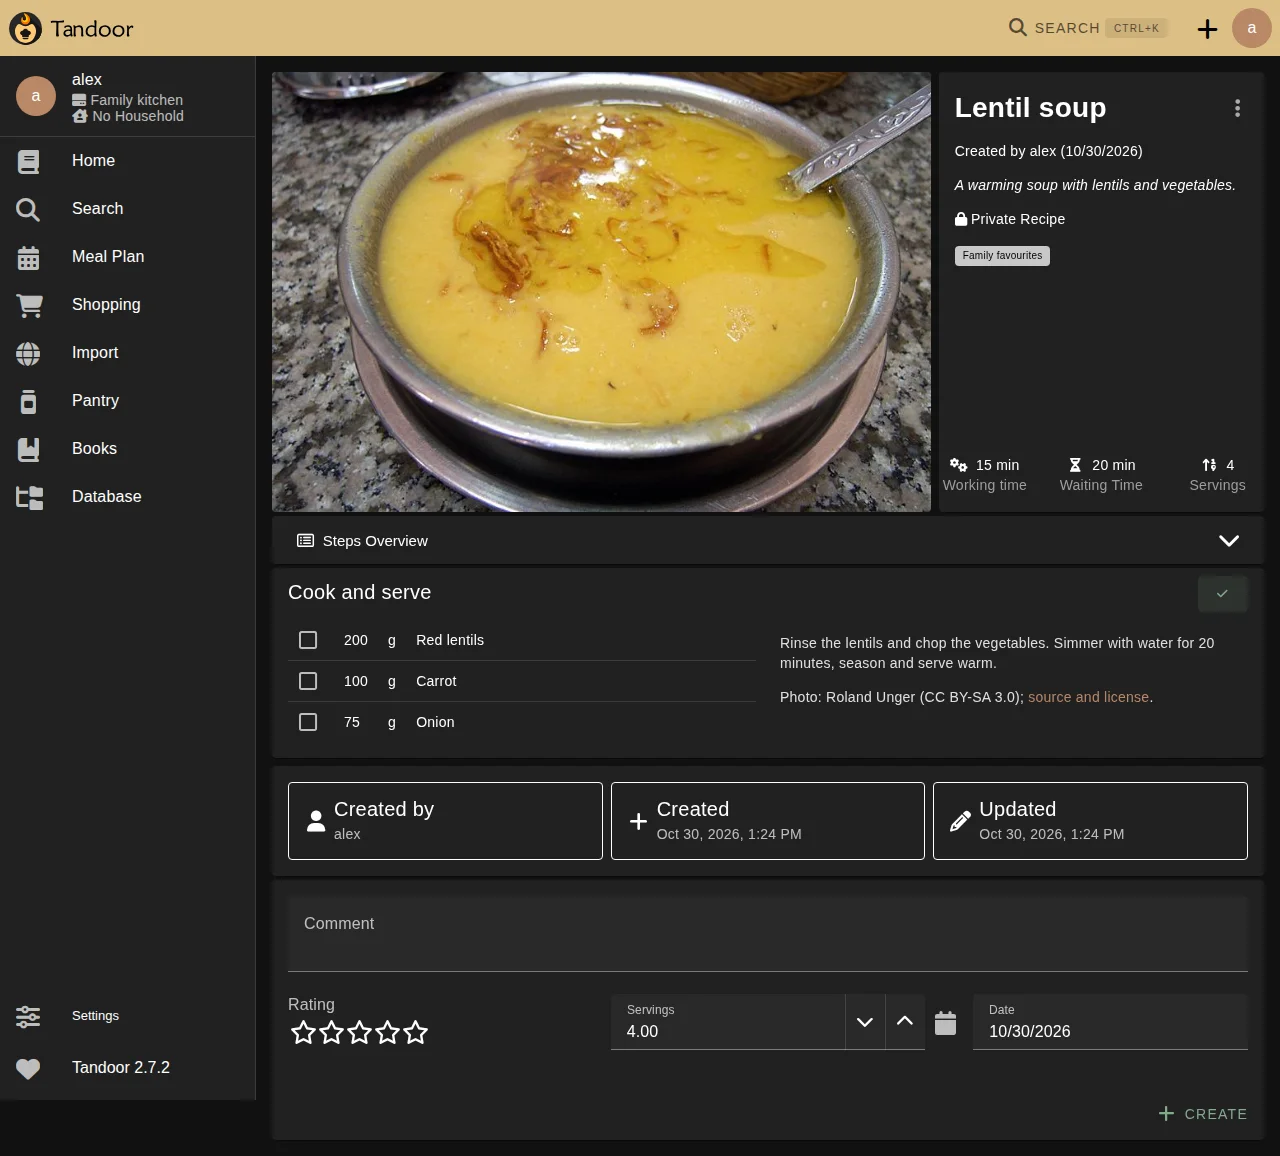Click the Servings value field
Image resolution: width=1280 pixels, height=1156 pixels.
(728, 1022)
